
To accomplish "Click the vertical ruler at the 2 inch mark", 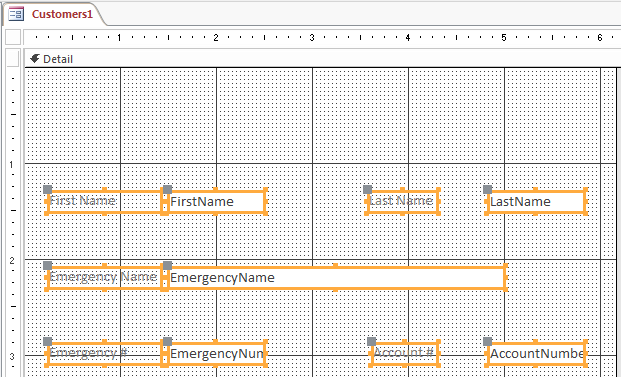I will [x=12, y=260].
